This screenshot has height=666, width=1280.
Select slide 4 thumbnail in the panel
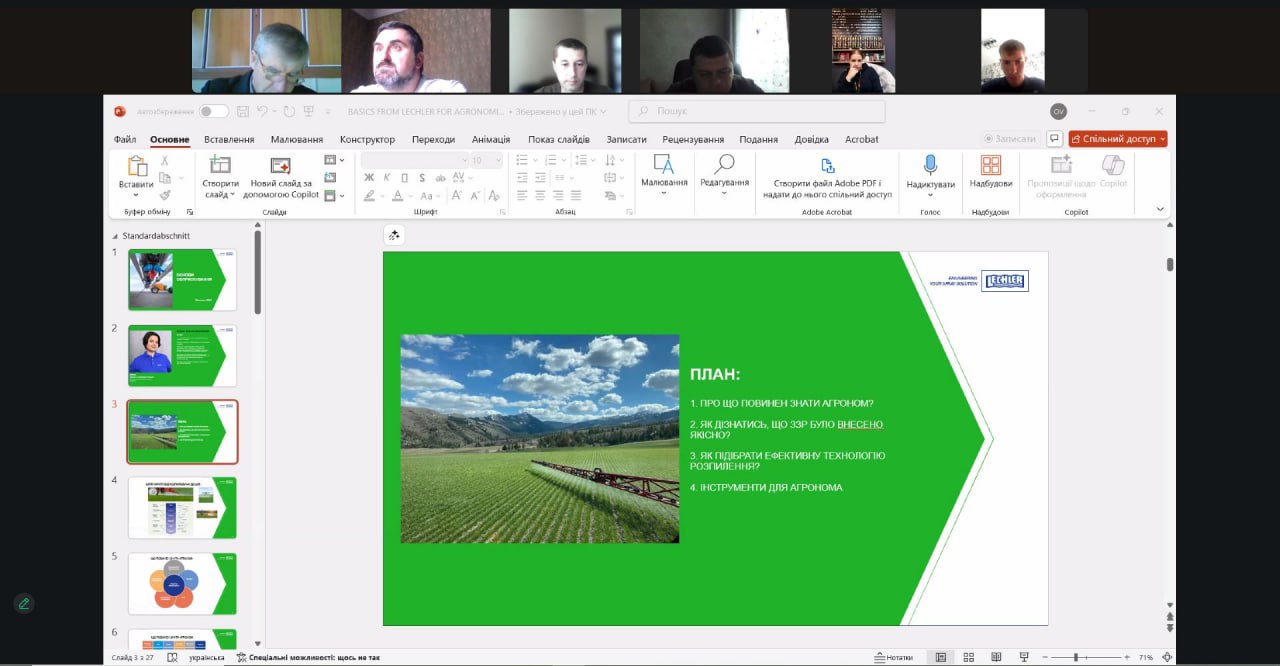pyautogui.click(x=182, y=508)
